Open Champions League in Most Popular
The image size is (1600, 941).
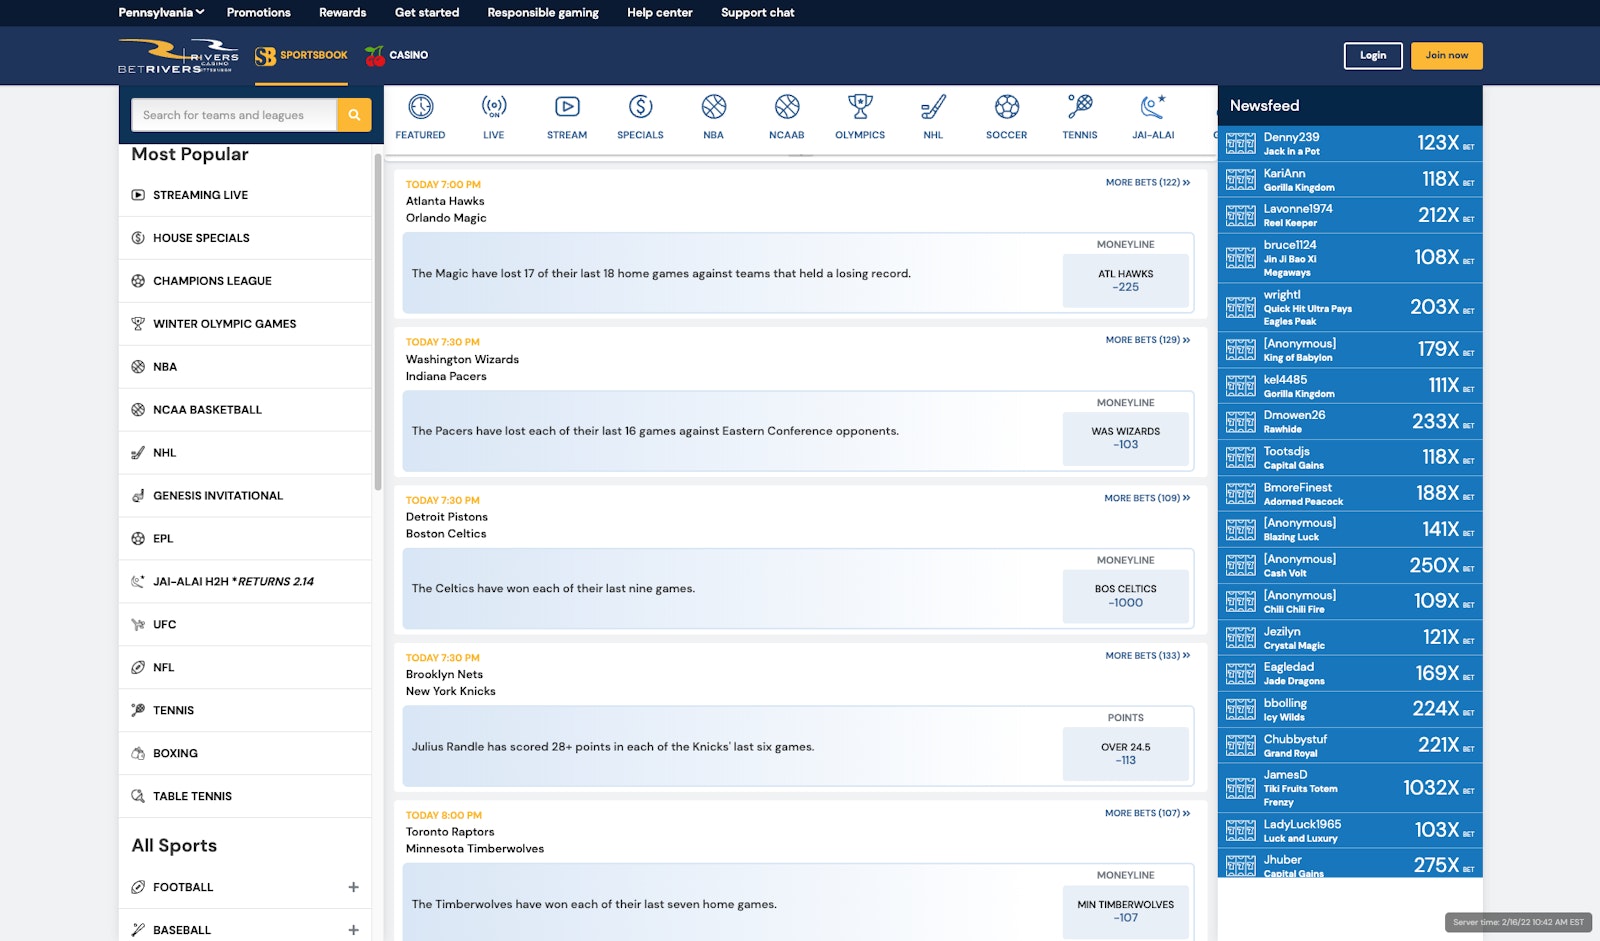pyautogui.click(x=212, y=281)
